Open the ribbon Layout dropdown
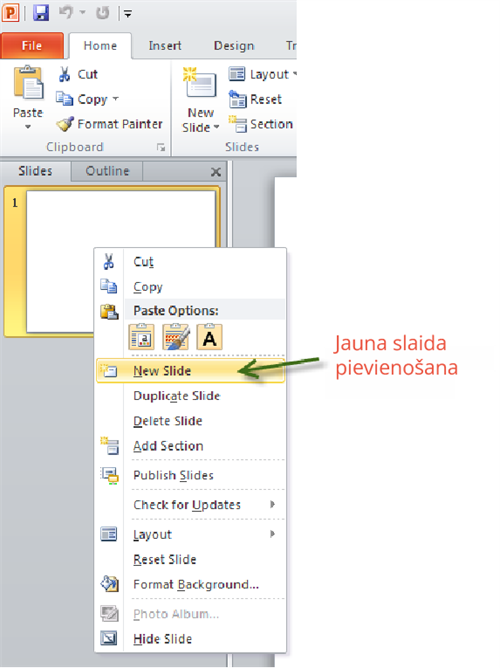Screen dimensions: 500x668 tap(262, 74)
